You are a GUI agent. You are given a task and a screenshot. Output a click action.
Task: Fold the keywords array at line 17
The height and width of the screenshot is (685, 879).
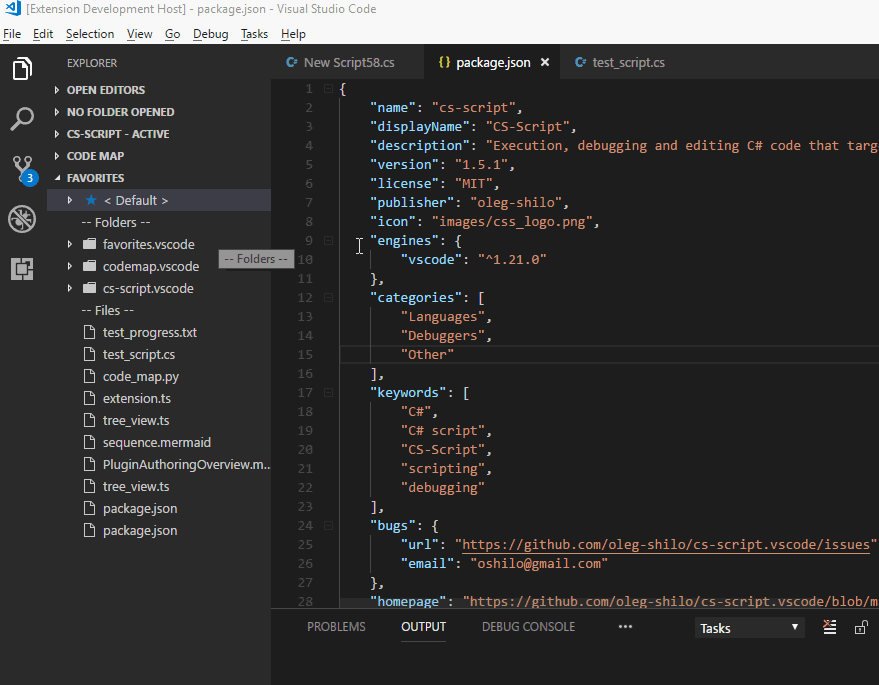tap(329, 392)
